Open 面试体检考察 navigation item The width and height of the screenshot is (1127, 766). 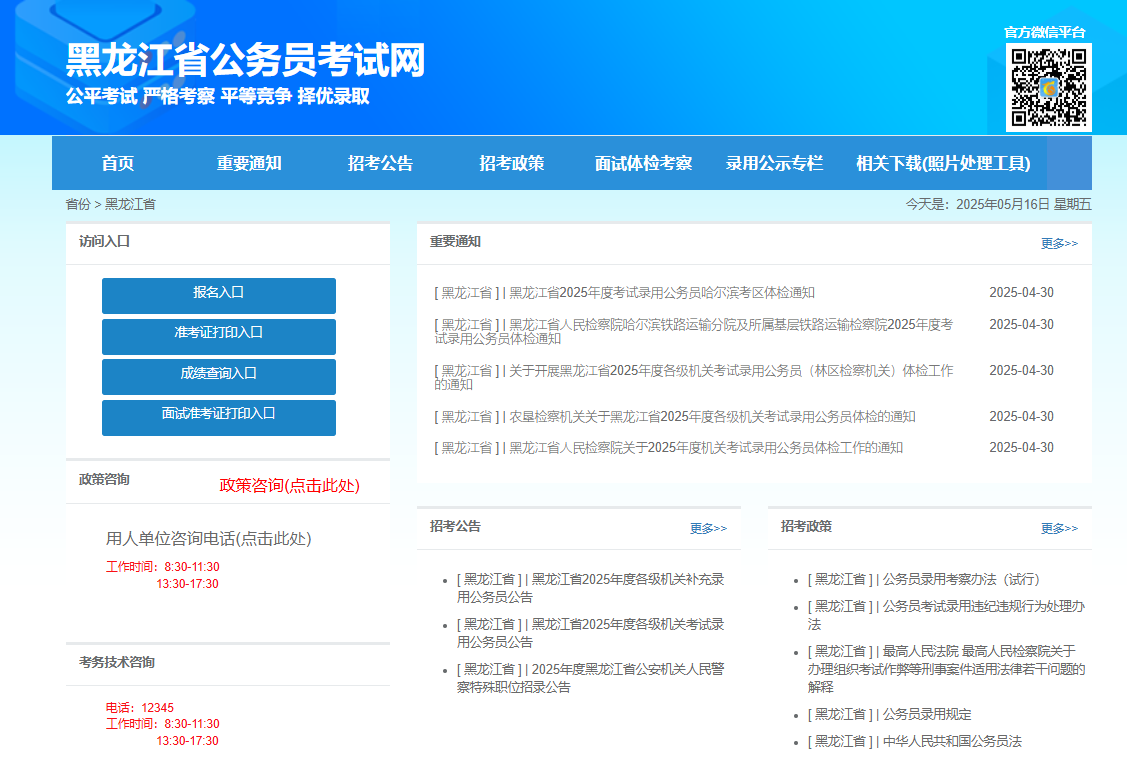tap(643, 163)
